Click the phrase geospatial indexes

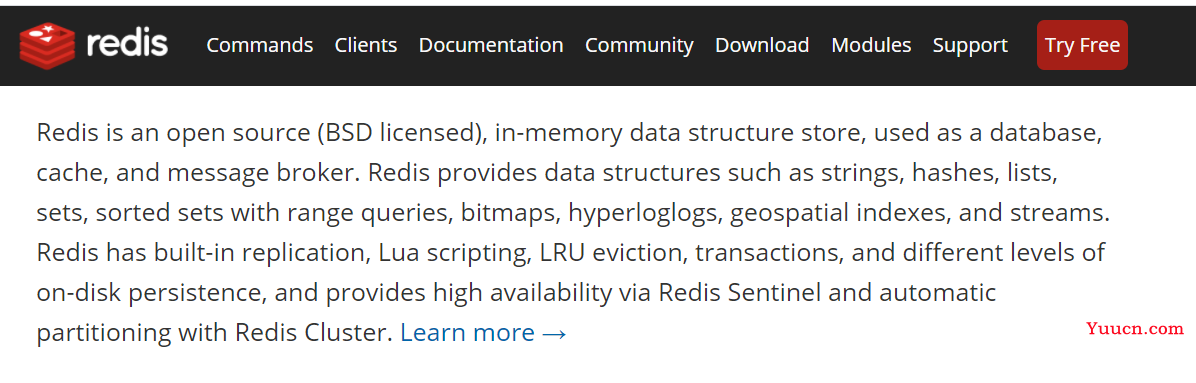point(838,213)
